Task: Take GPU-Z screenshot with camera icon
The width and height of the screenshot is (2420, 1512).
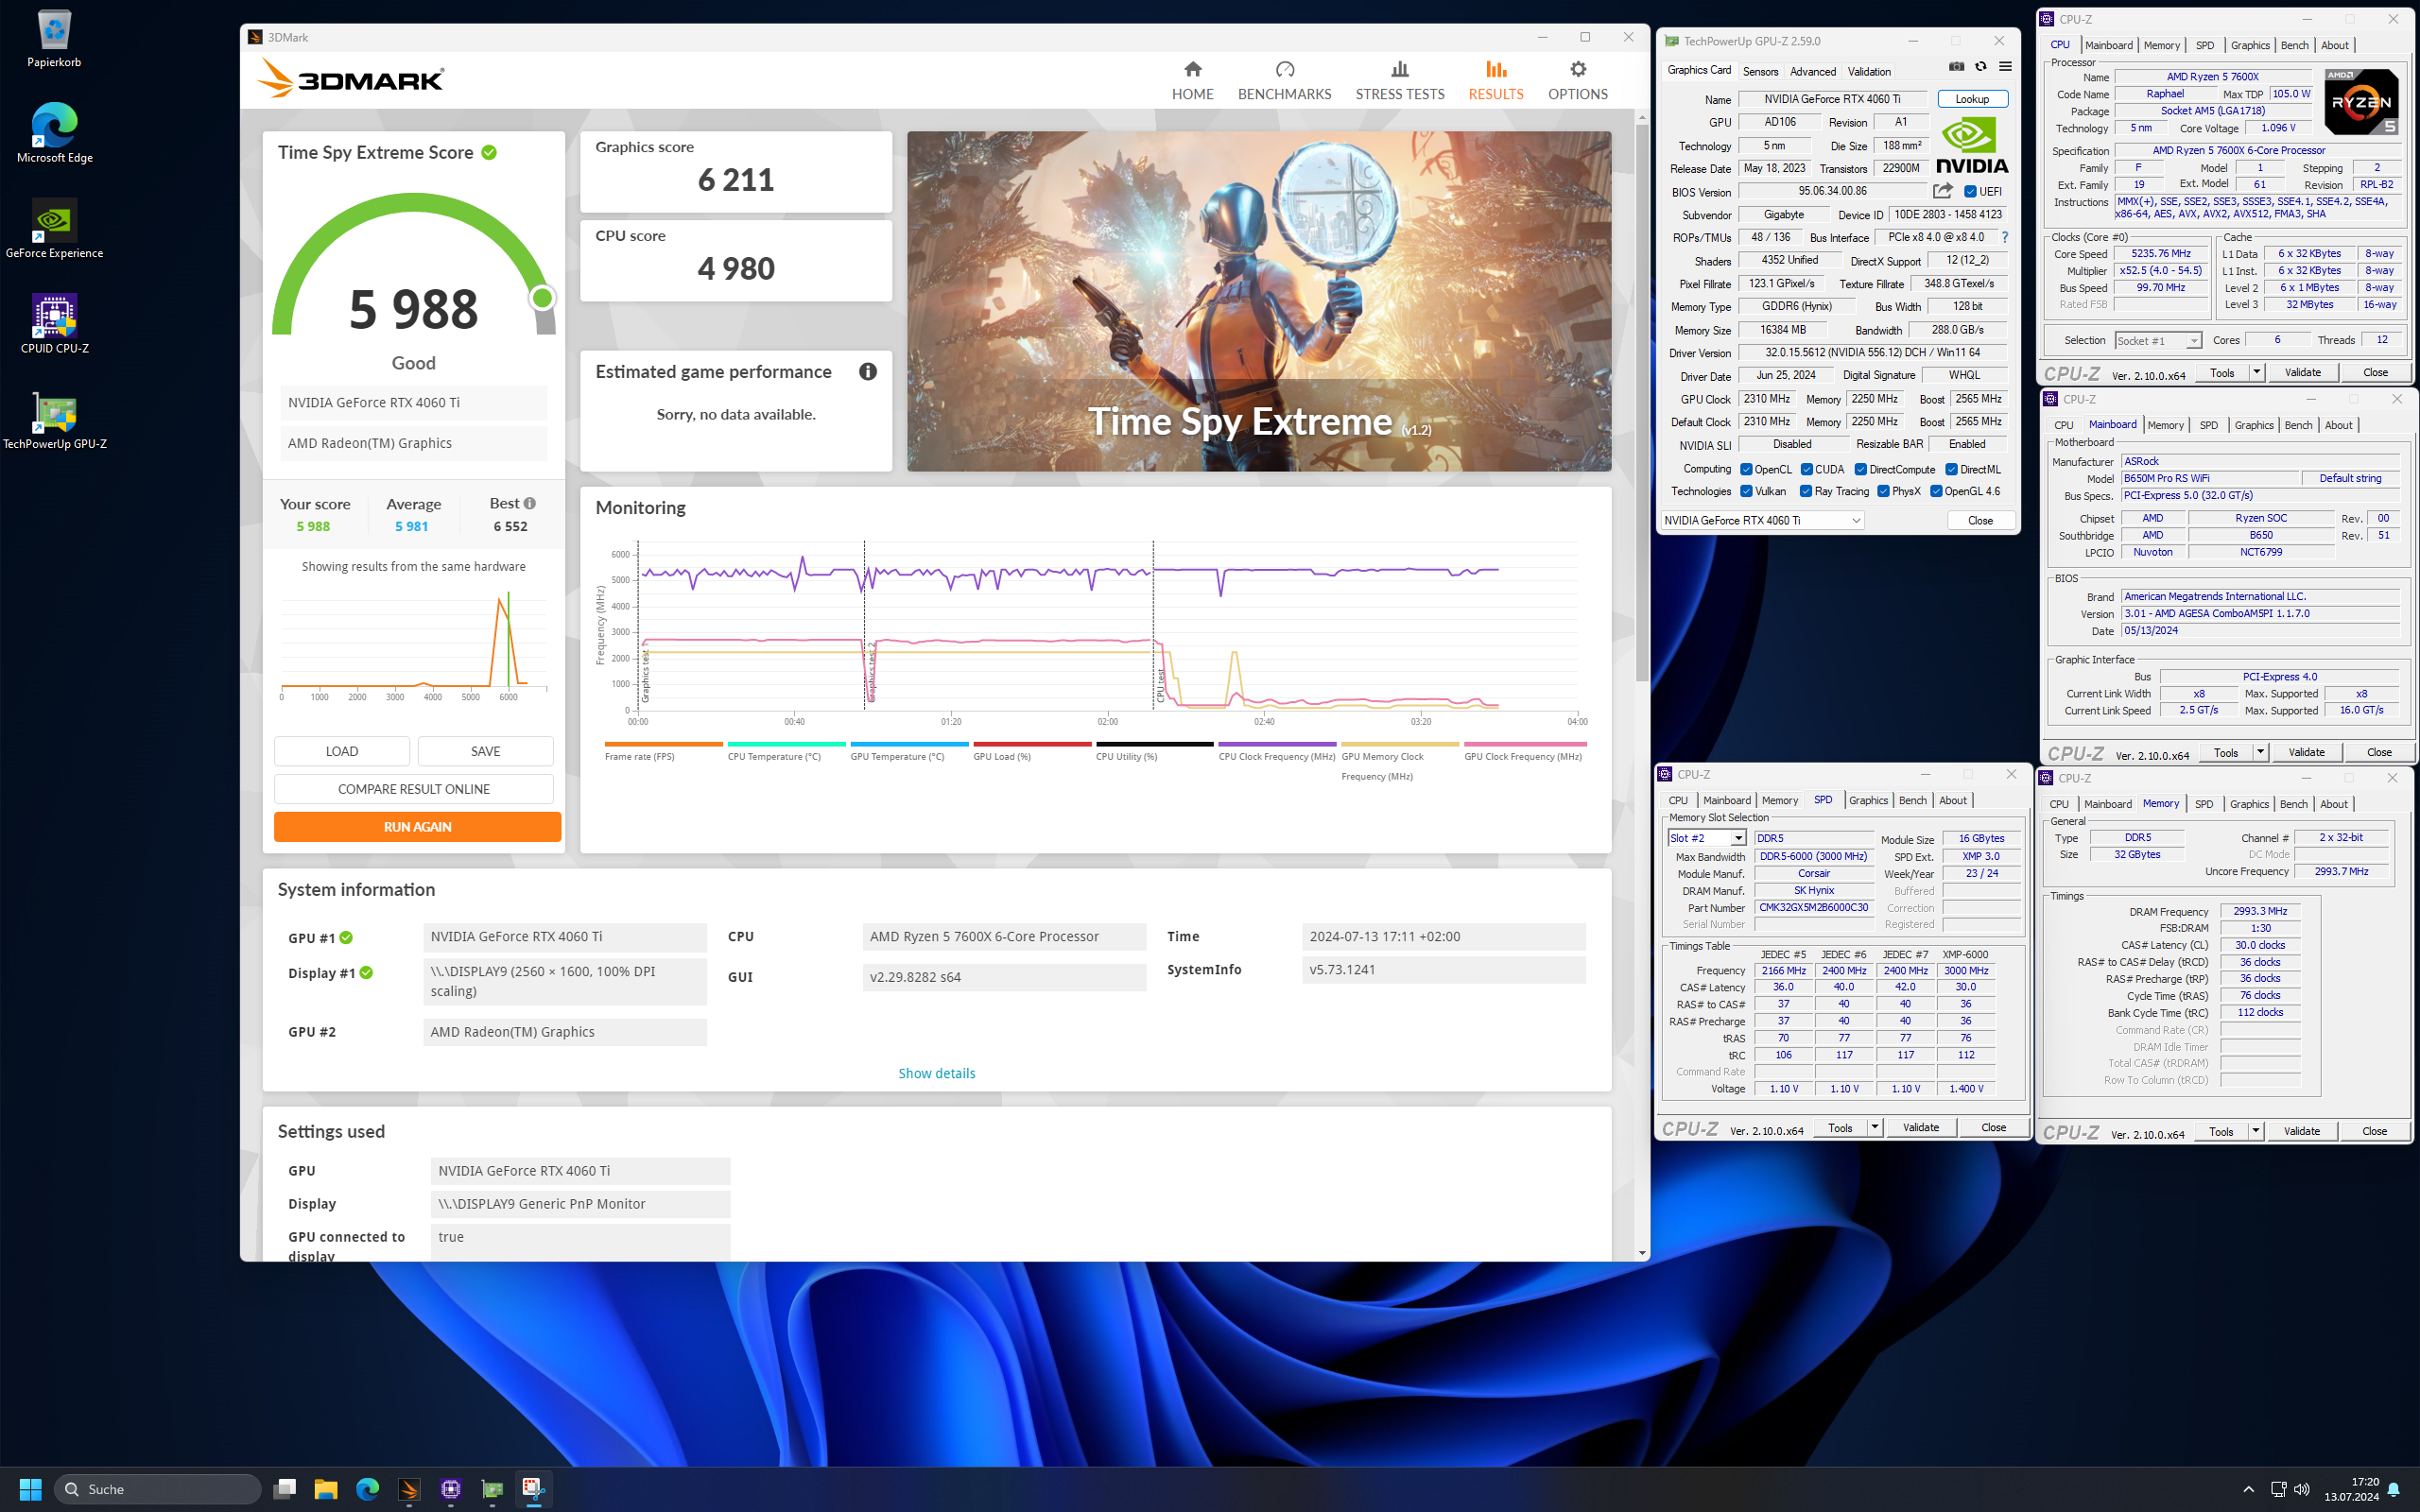Action: [x=1956, y=67]
